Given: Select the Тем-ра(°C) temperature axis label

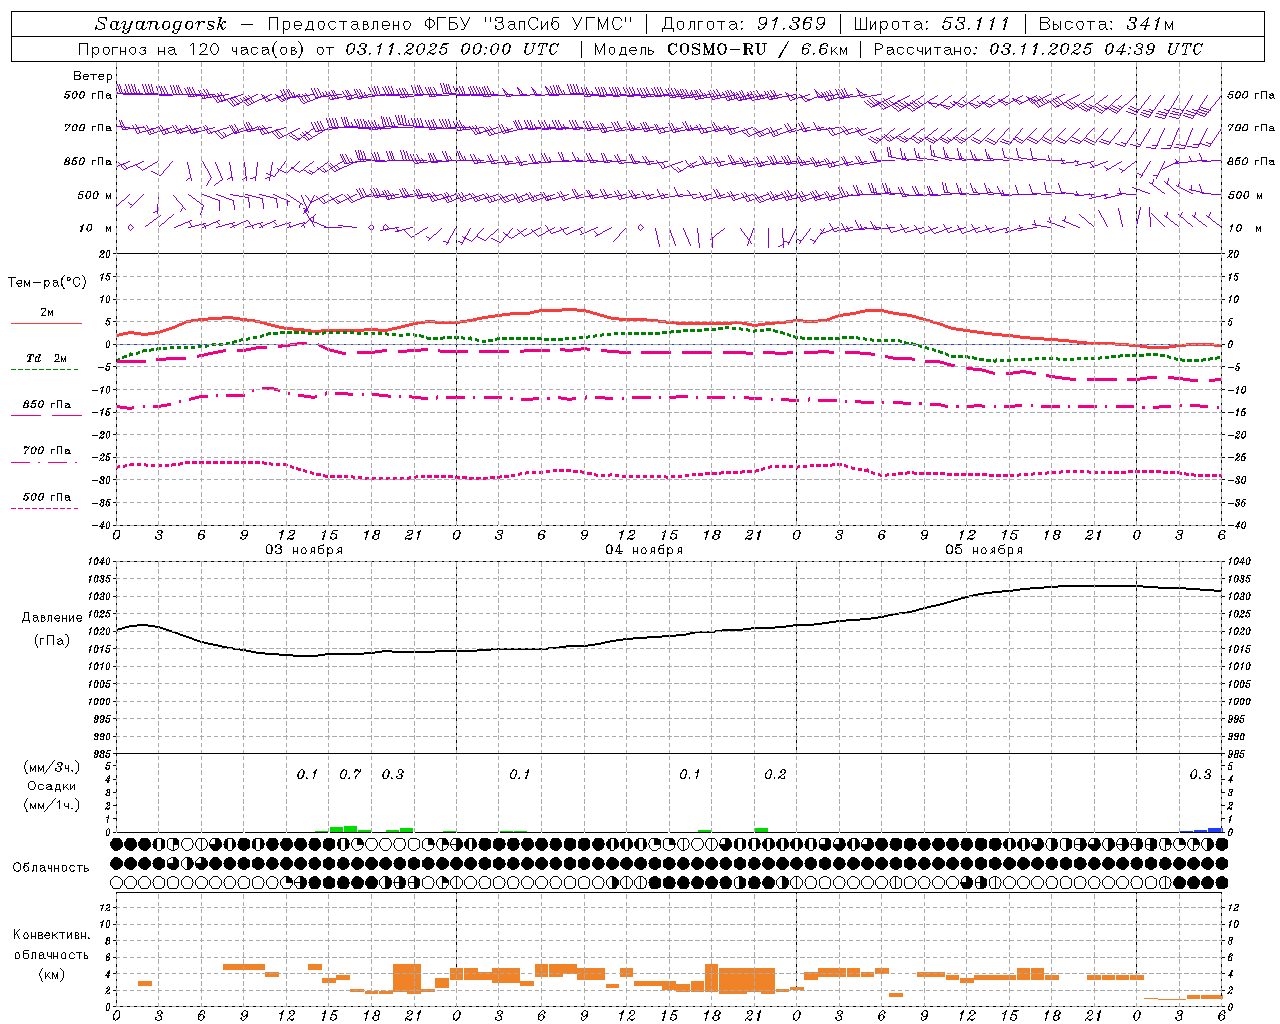Looking at the screenshot, I should [47, 283].
